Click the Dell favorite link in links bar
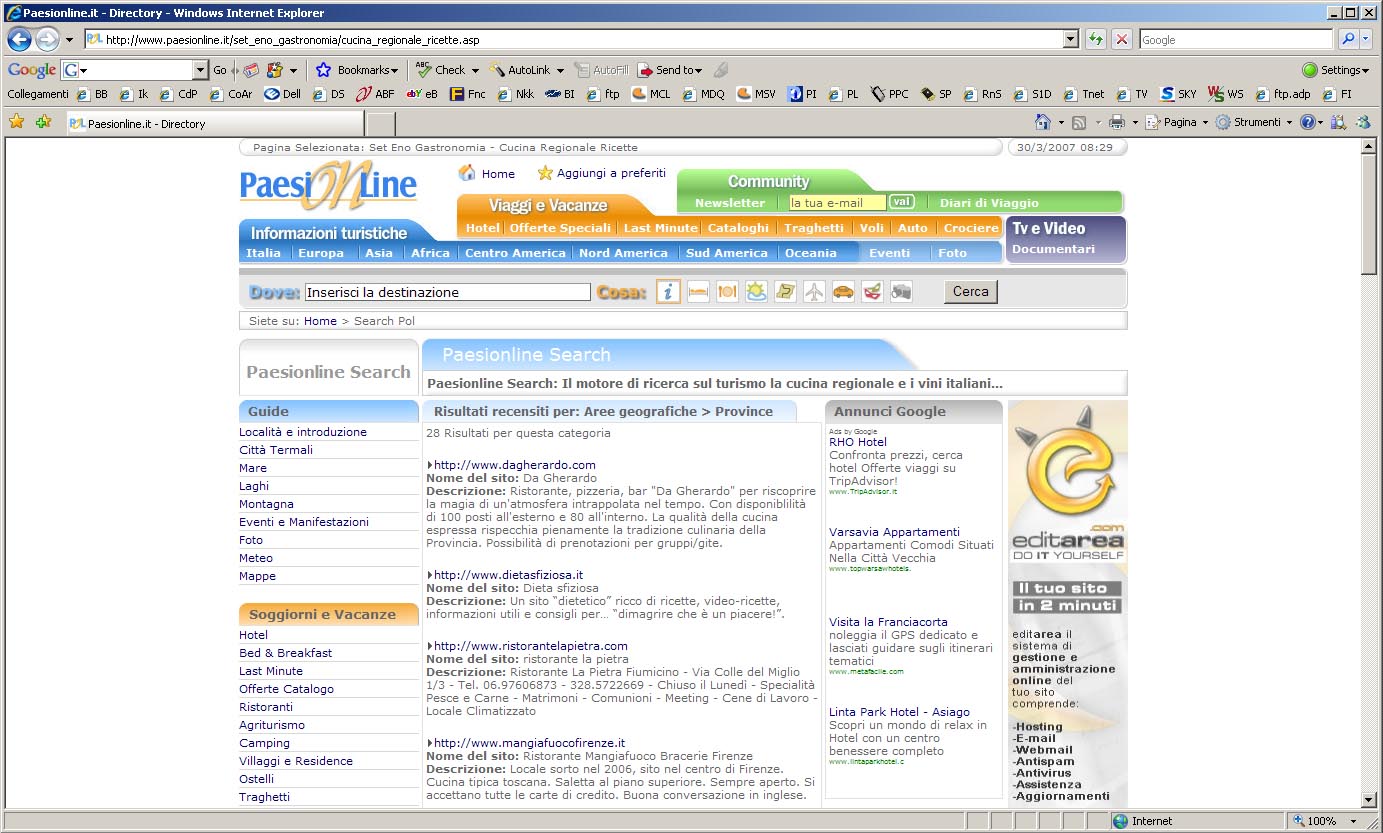The width and height of the screenshot is (1383, 833). pos(283,94)
